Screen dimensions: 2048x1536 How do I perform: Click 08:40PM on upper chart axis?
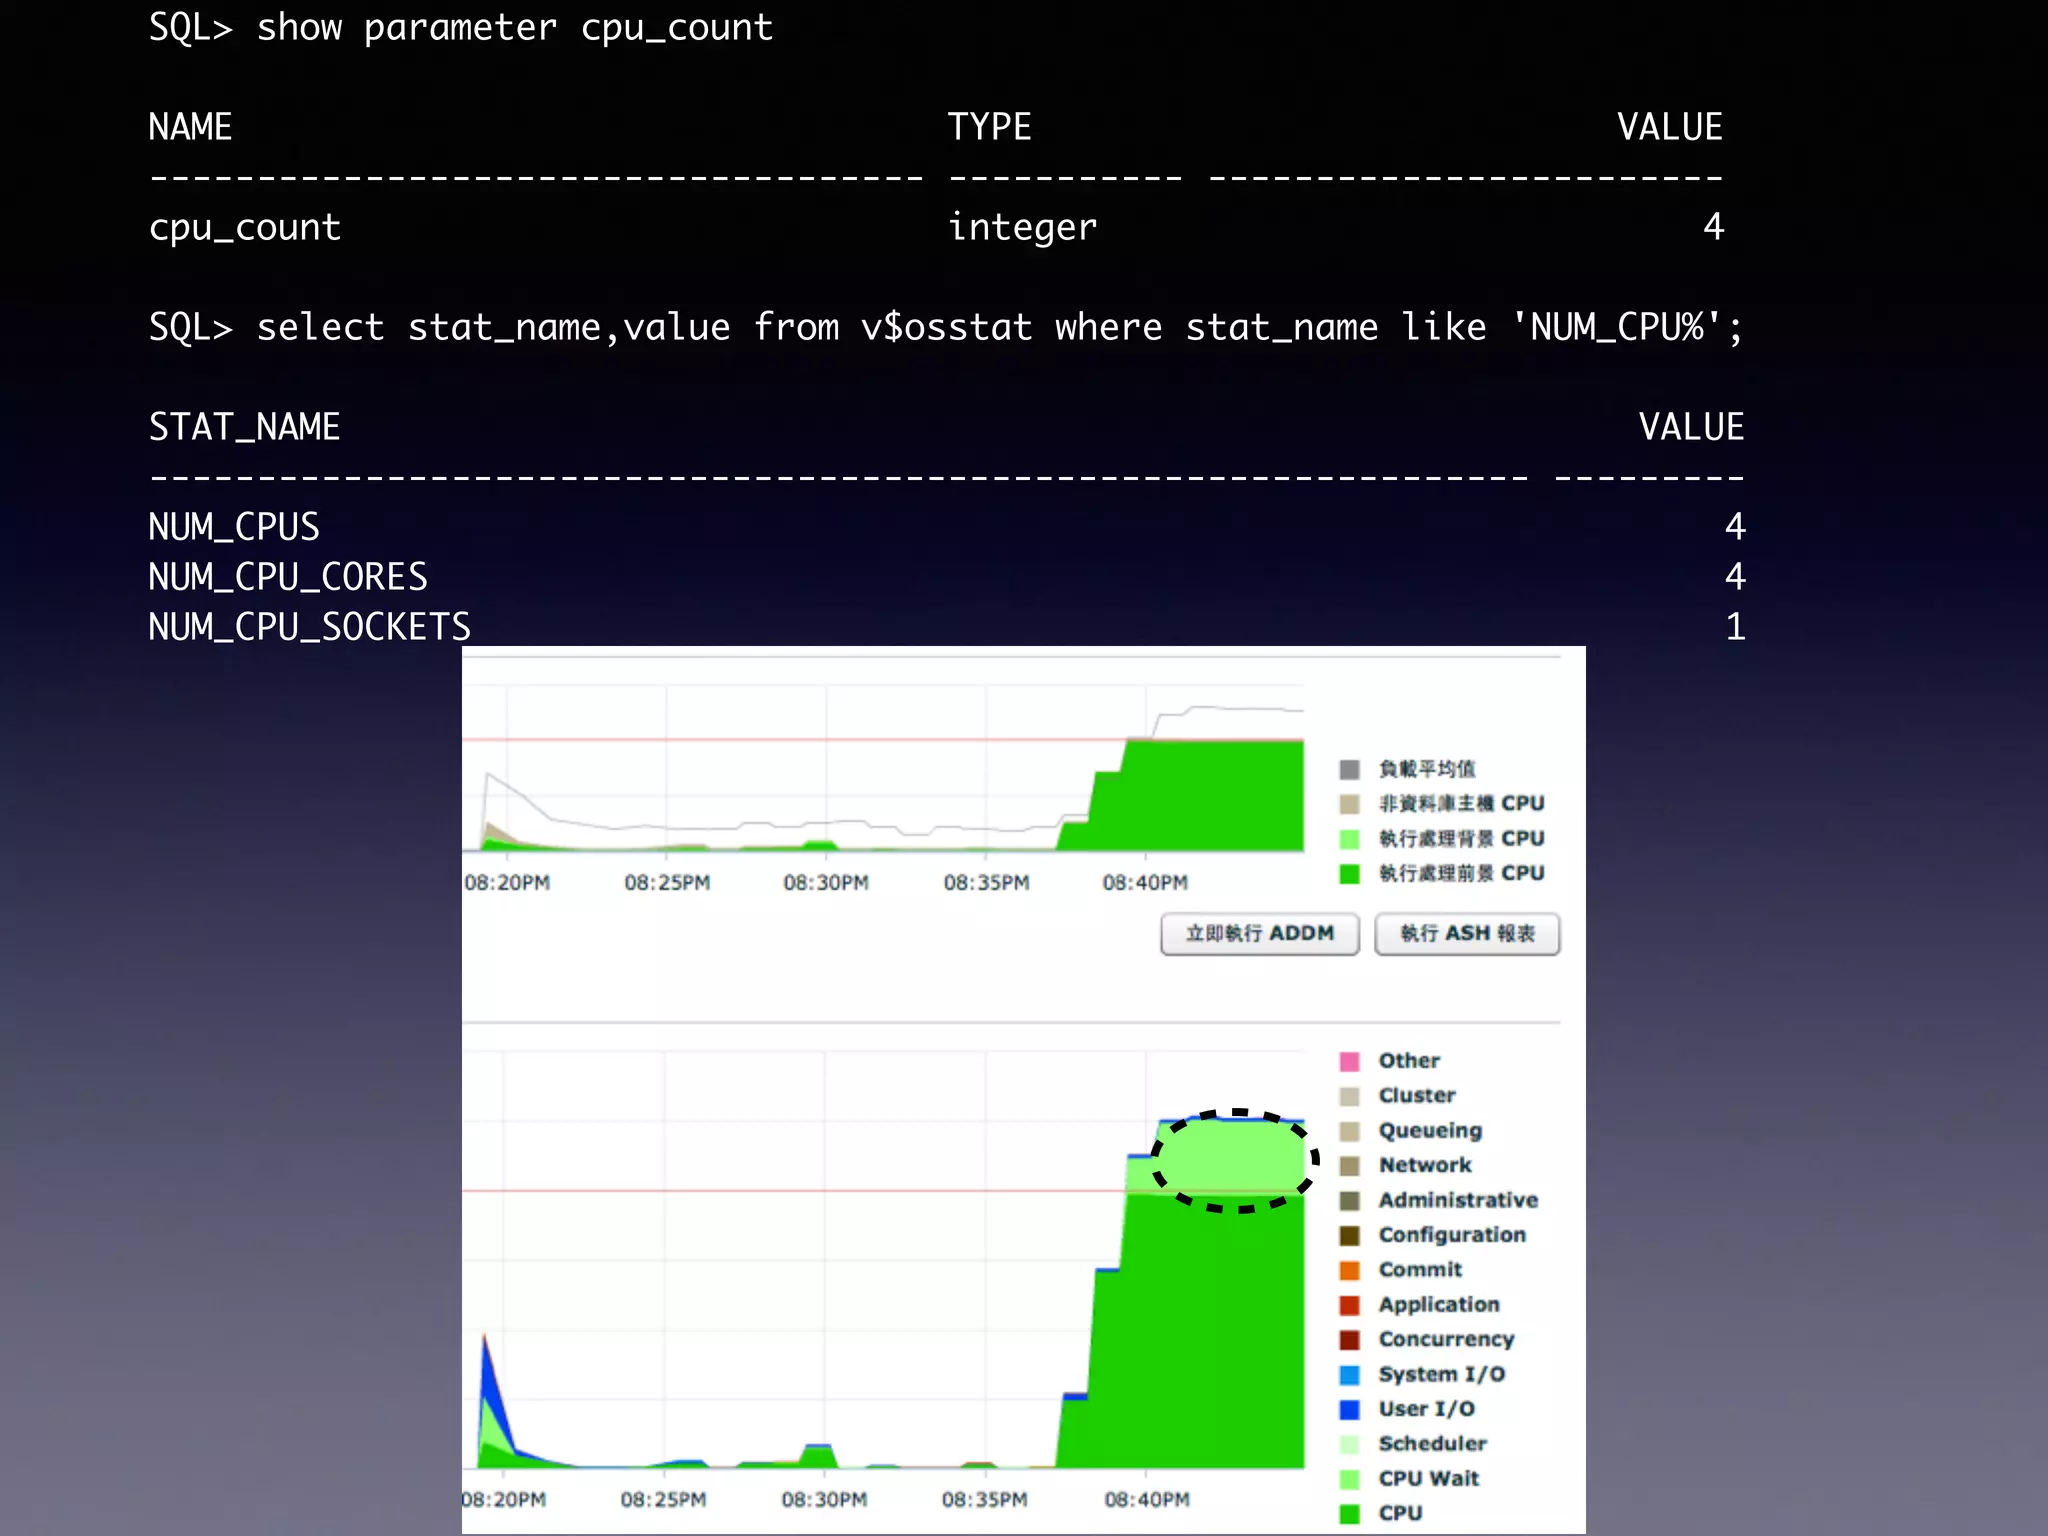(x=1145, y=883)
